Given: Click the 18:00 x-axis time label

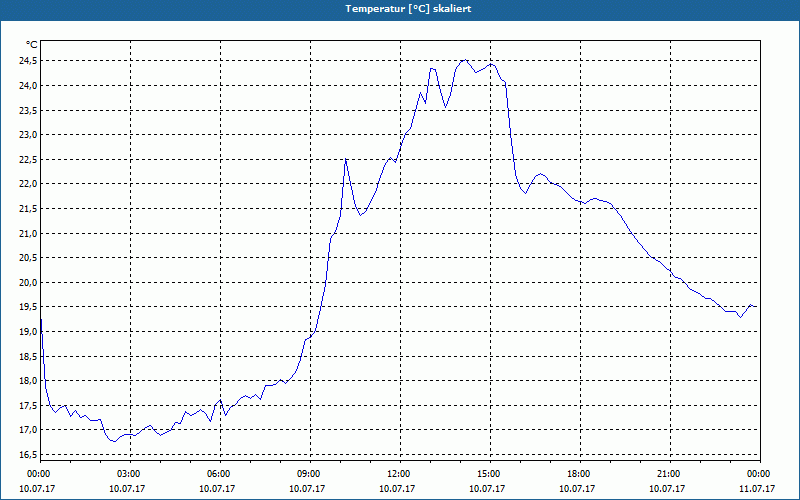Looking at the screenshot, I should tap(577, 474).
